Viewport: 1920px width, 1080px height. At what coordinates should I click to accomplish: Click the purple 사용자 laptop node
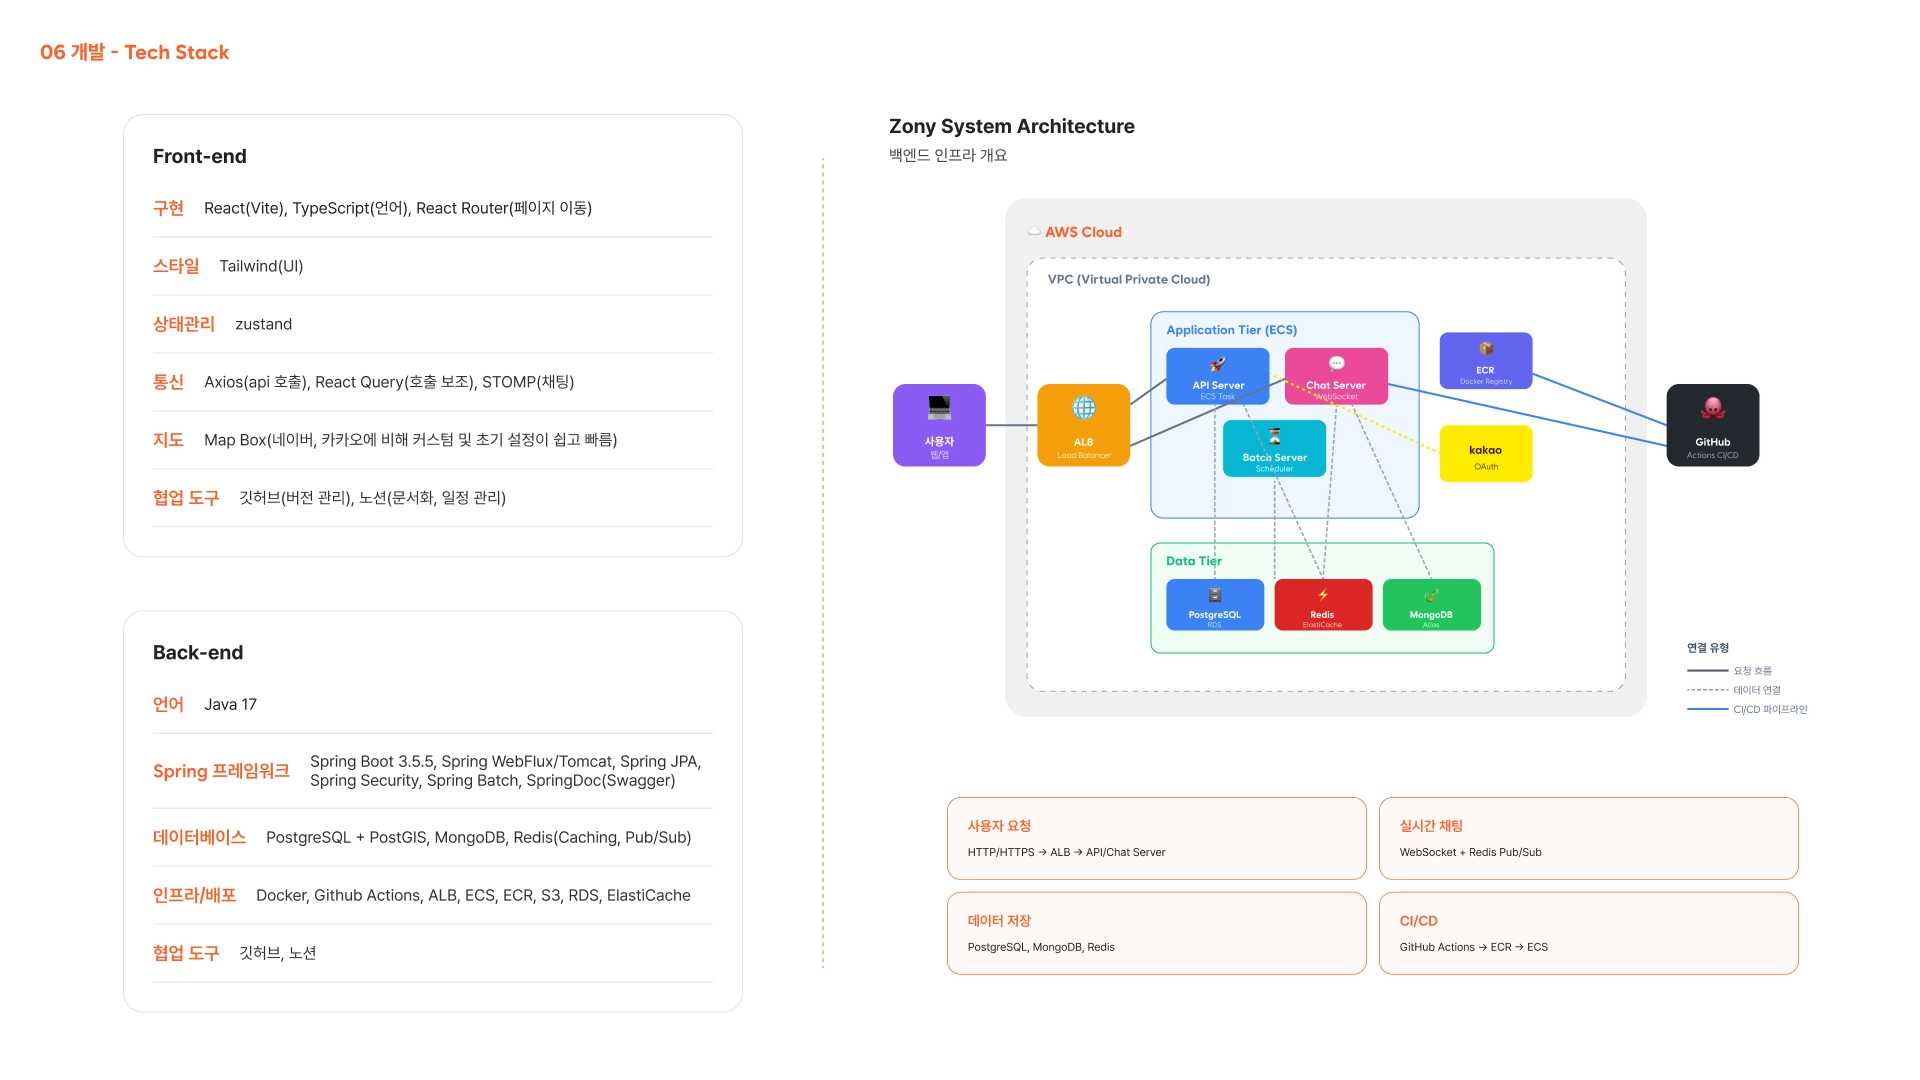(x=939, y=425)
